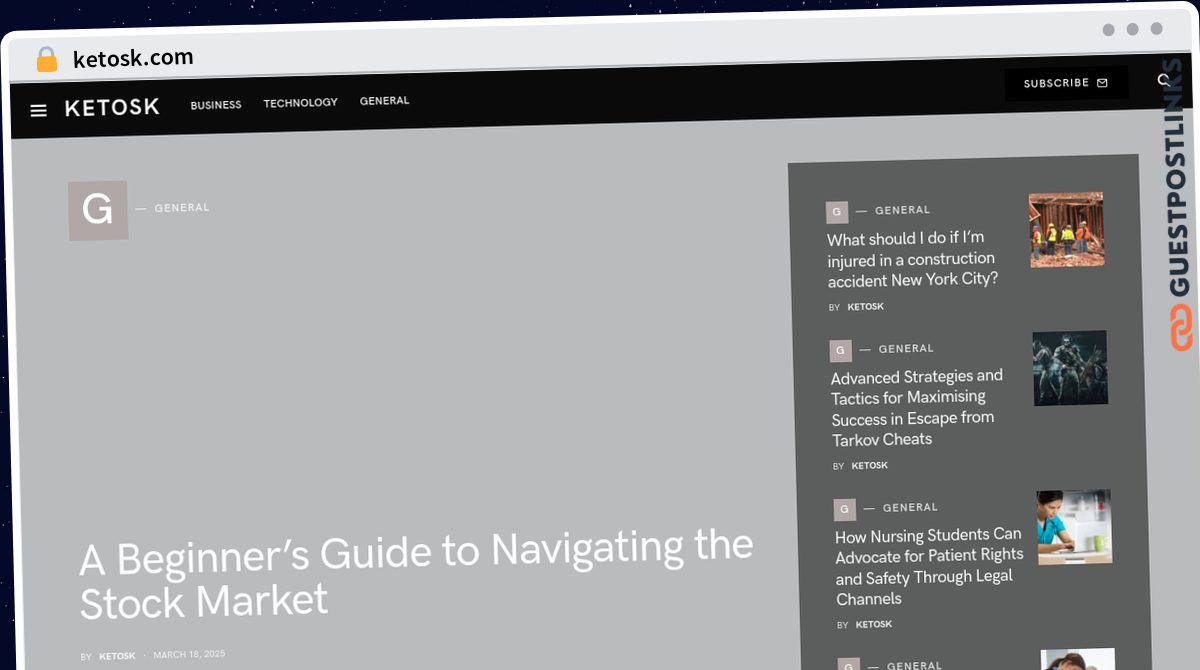This screenshot has height=670, width=1200.
Task: Click the large G category badge
Action: pyautogui.click(x=98, y=210)
